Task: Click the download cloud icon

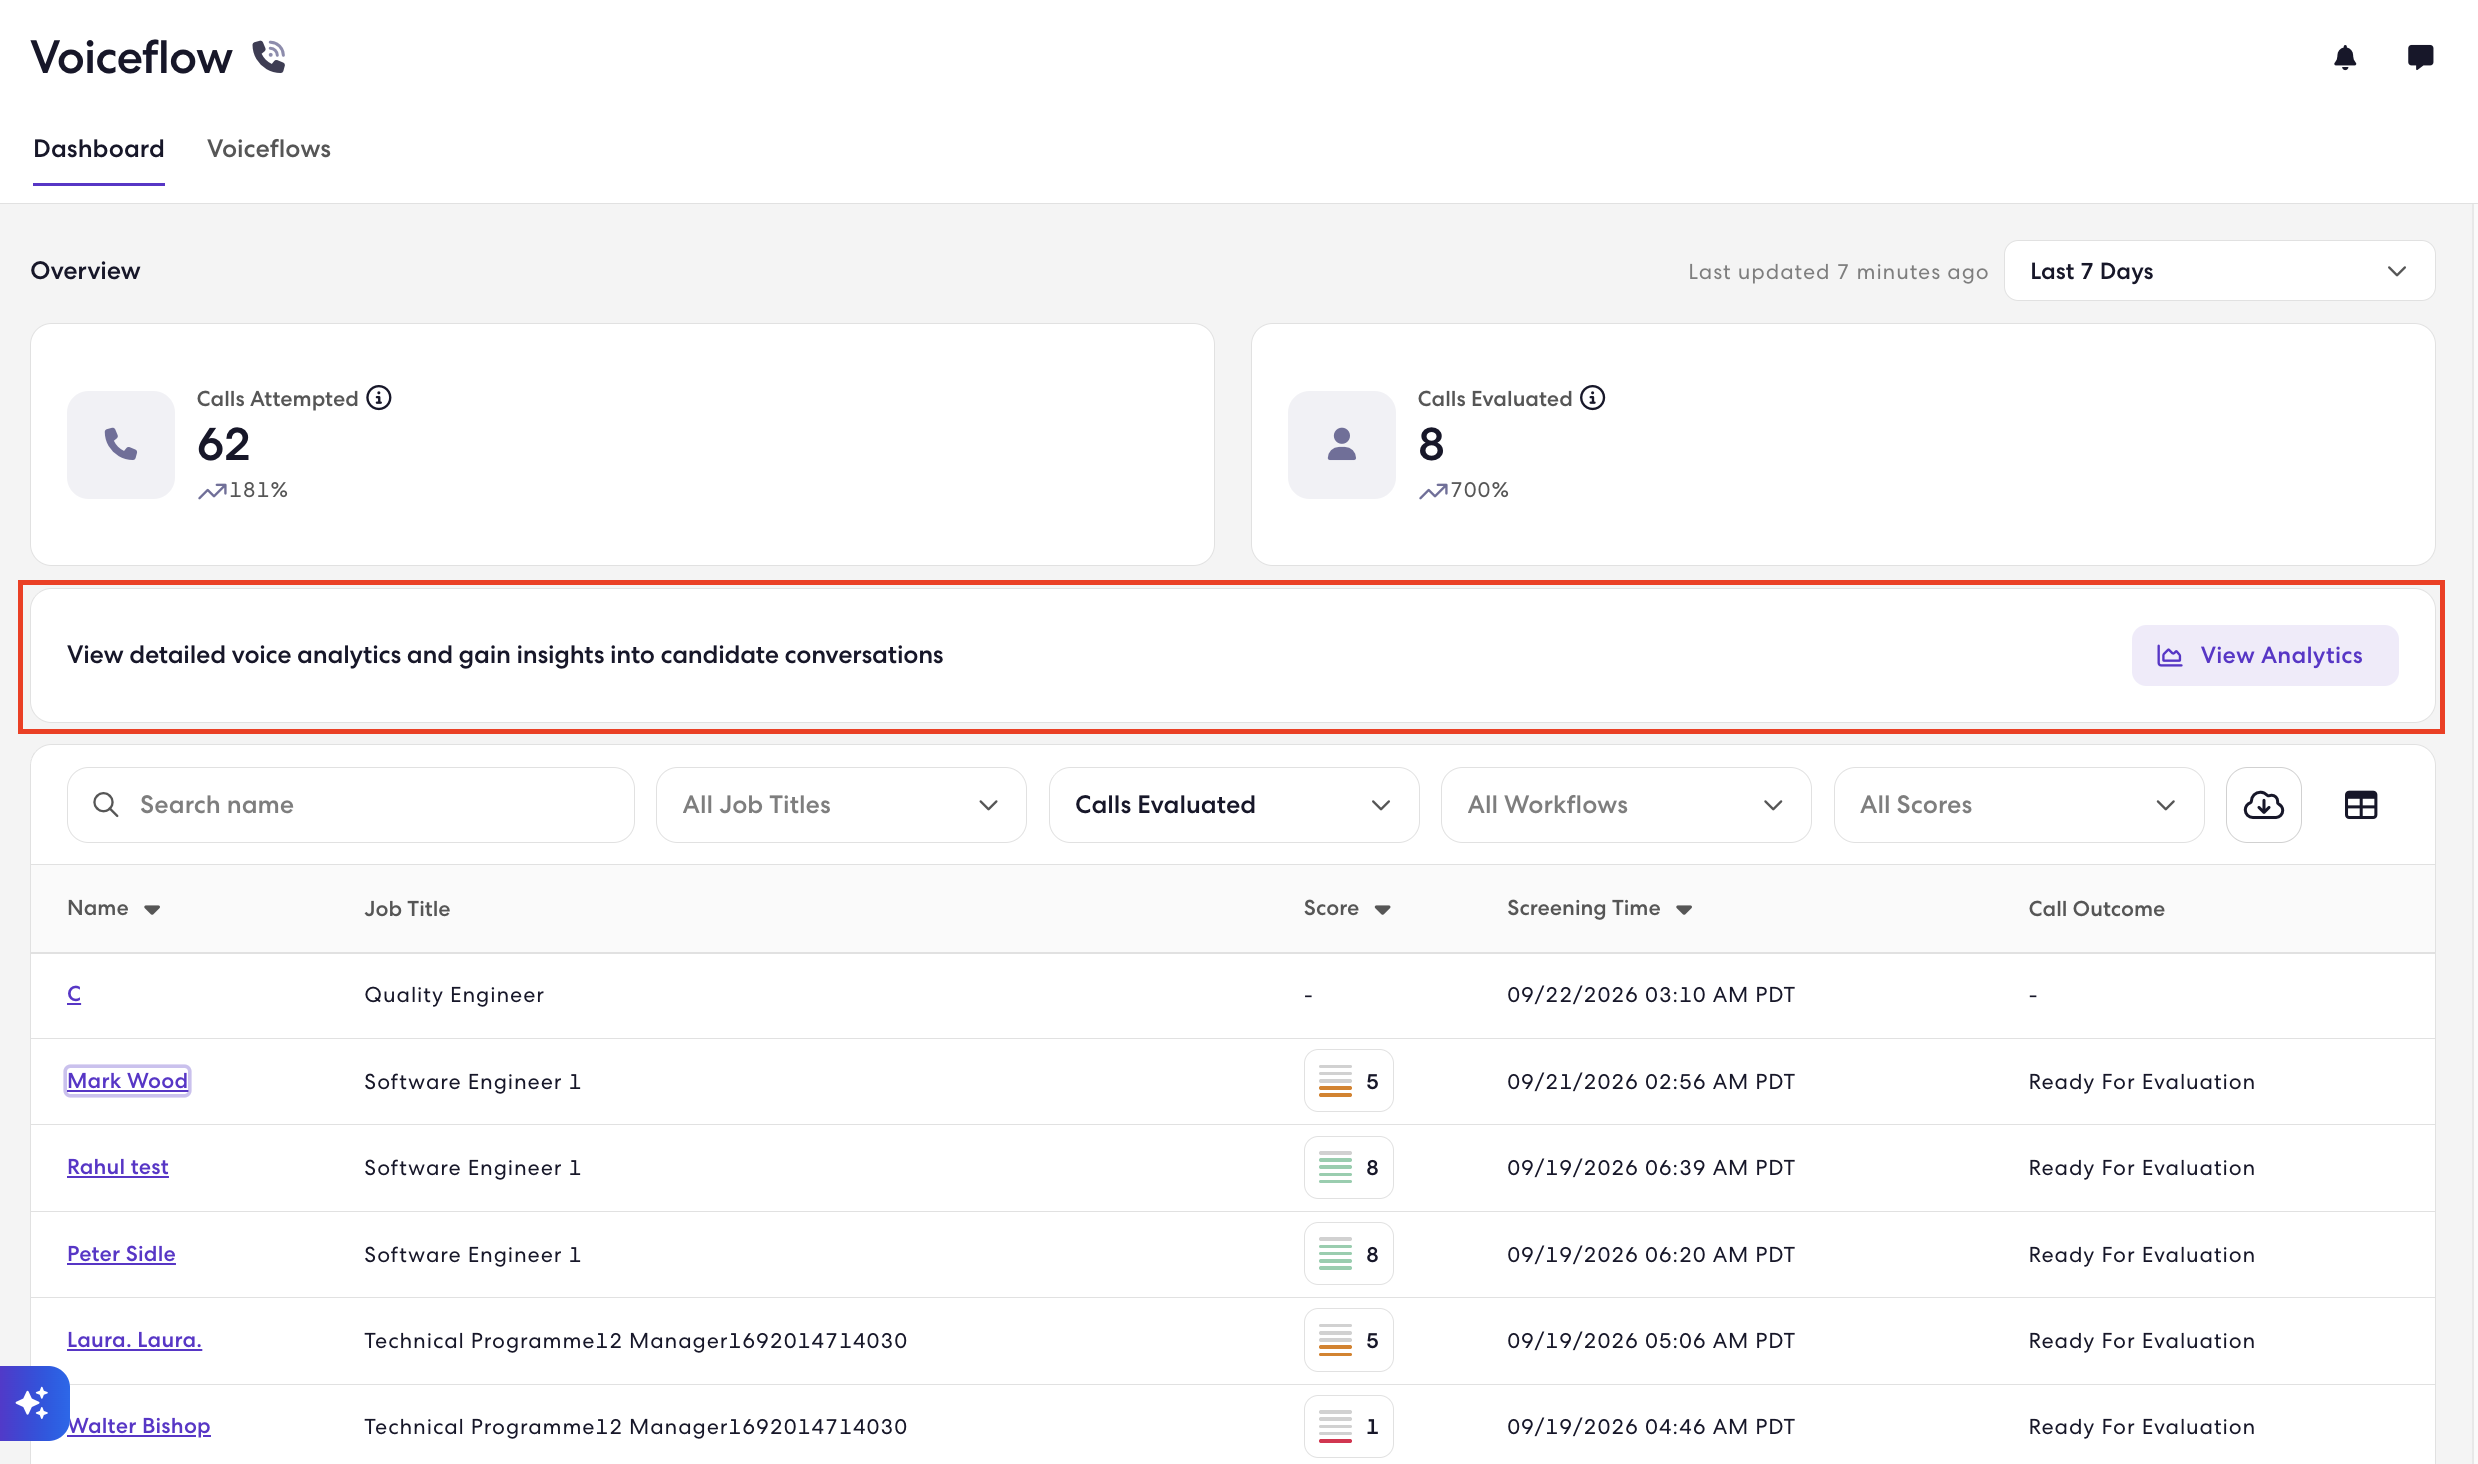Action: [x=2264, y=805]
